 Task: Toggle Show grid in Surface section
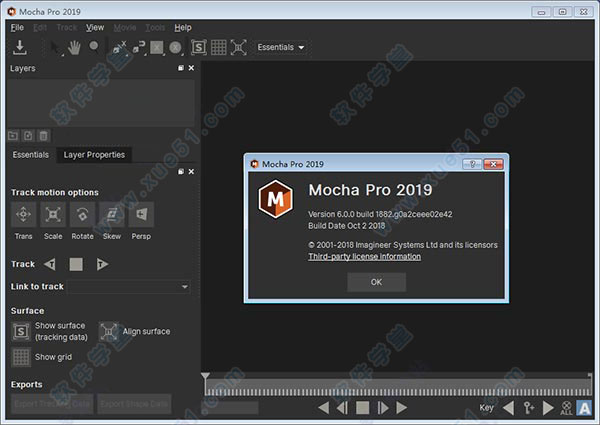[x=21, y=357]
